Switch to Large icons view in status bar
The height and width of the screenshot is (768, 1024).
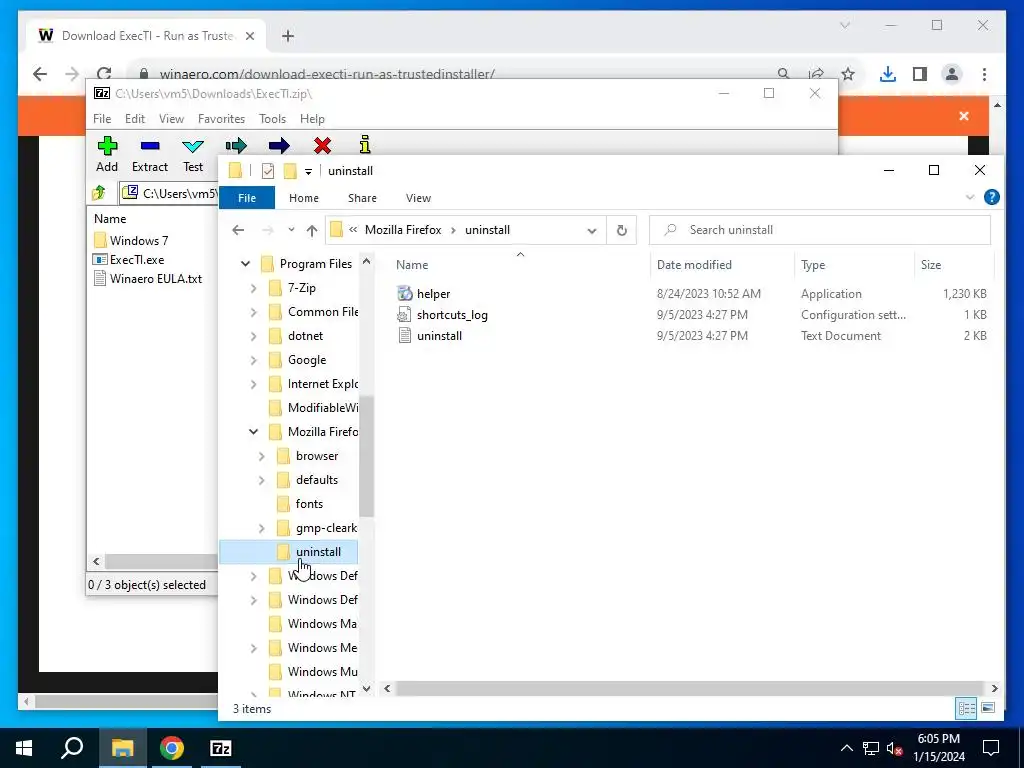coord(987,708)
